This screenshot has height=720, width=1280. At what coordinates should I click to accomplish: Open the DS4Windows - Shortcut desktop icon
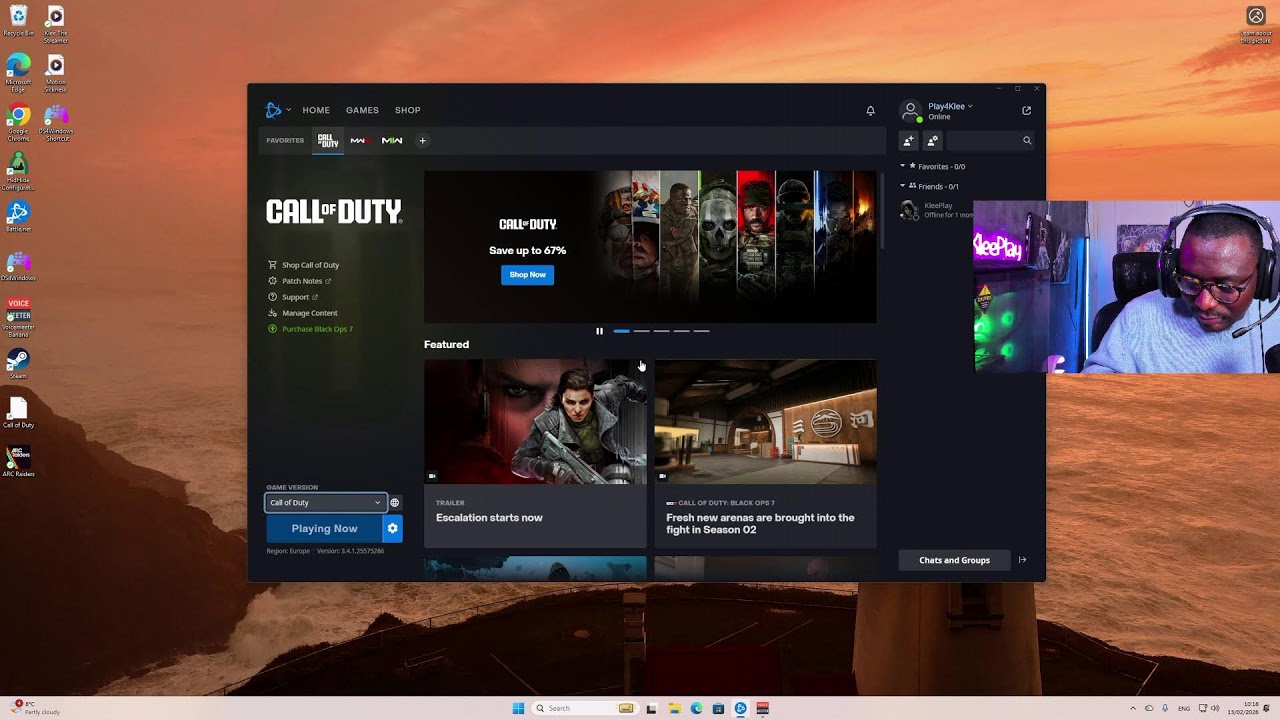click(56, 123)
